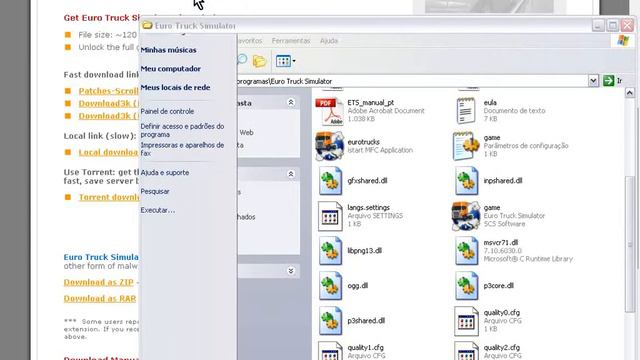Open the Ajuda menu
Viewport: 640px width, 360px height.
329,41
